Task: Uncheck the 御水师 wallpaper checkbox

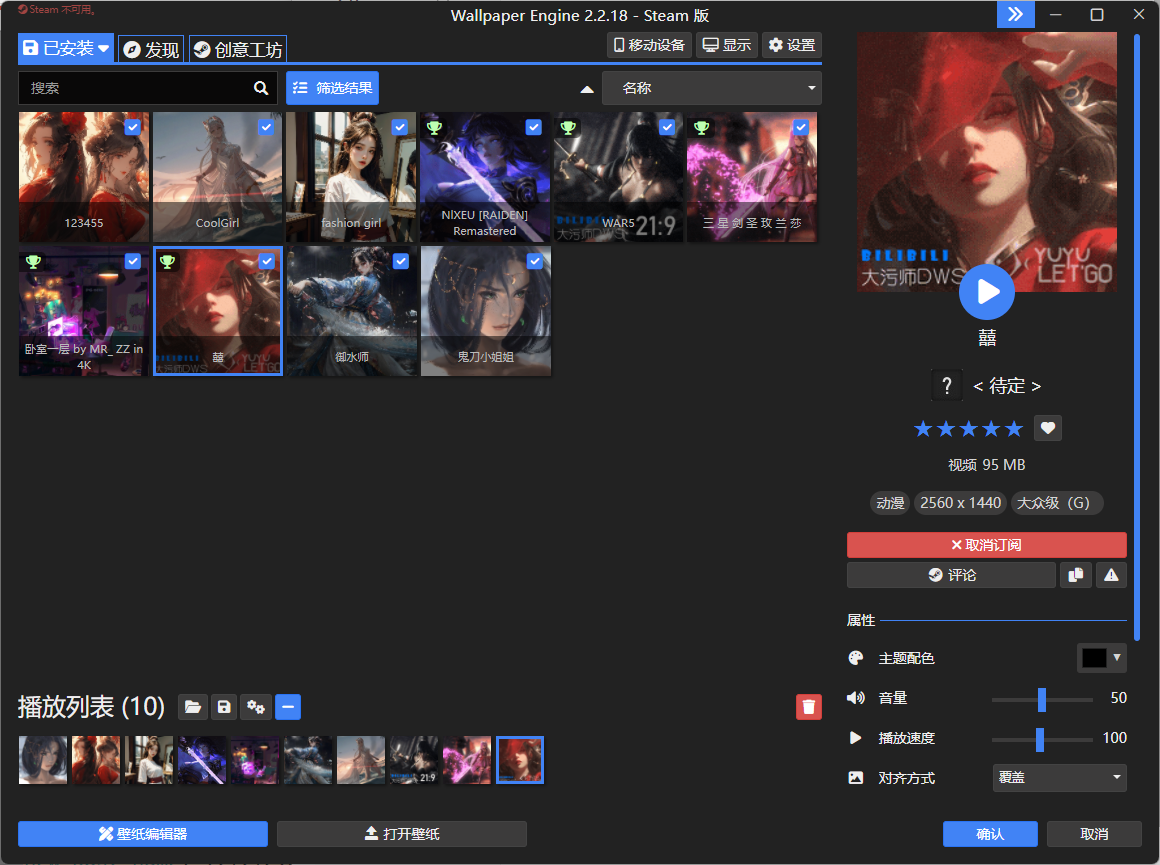Action: (400, 261)
